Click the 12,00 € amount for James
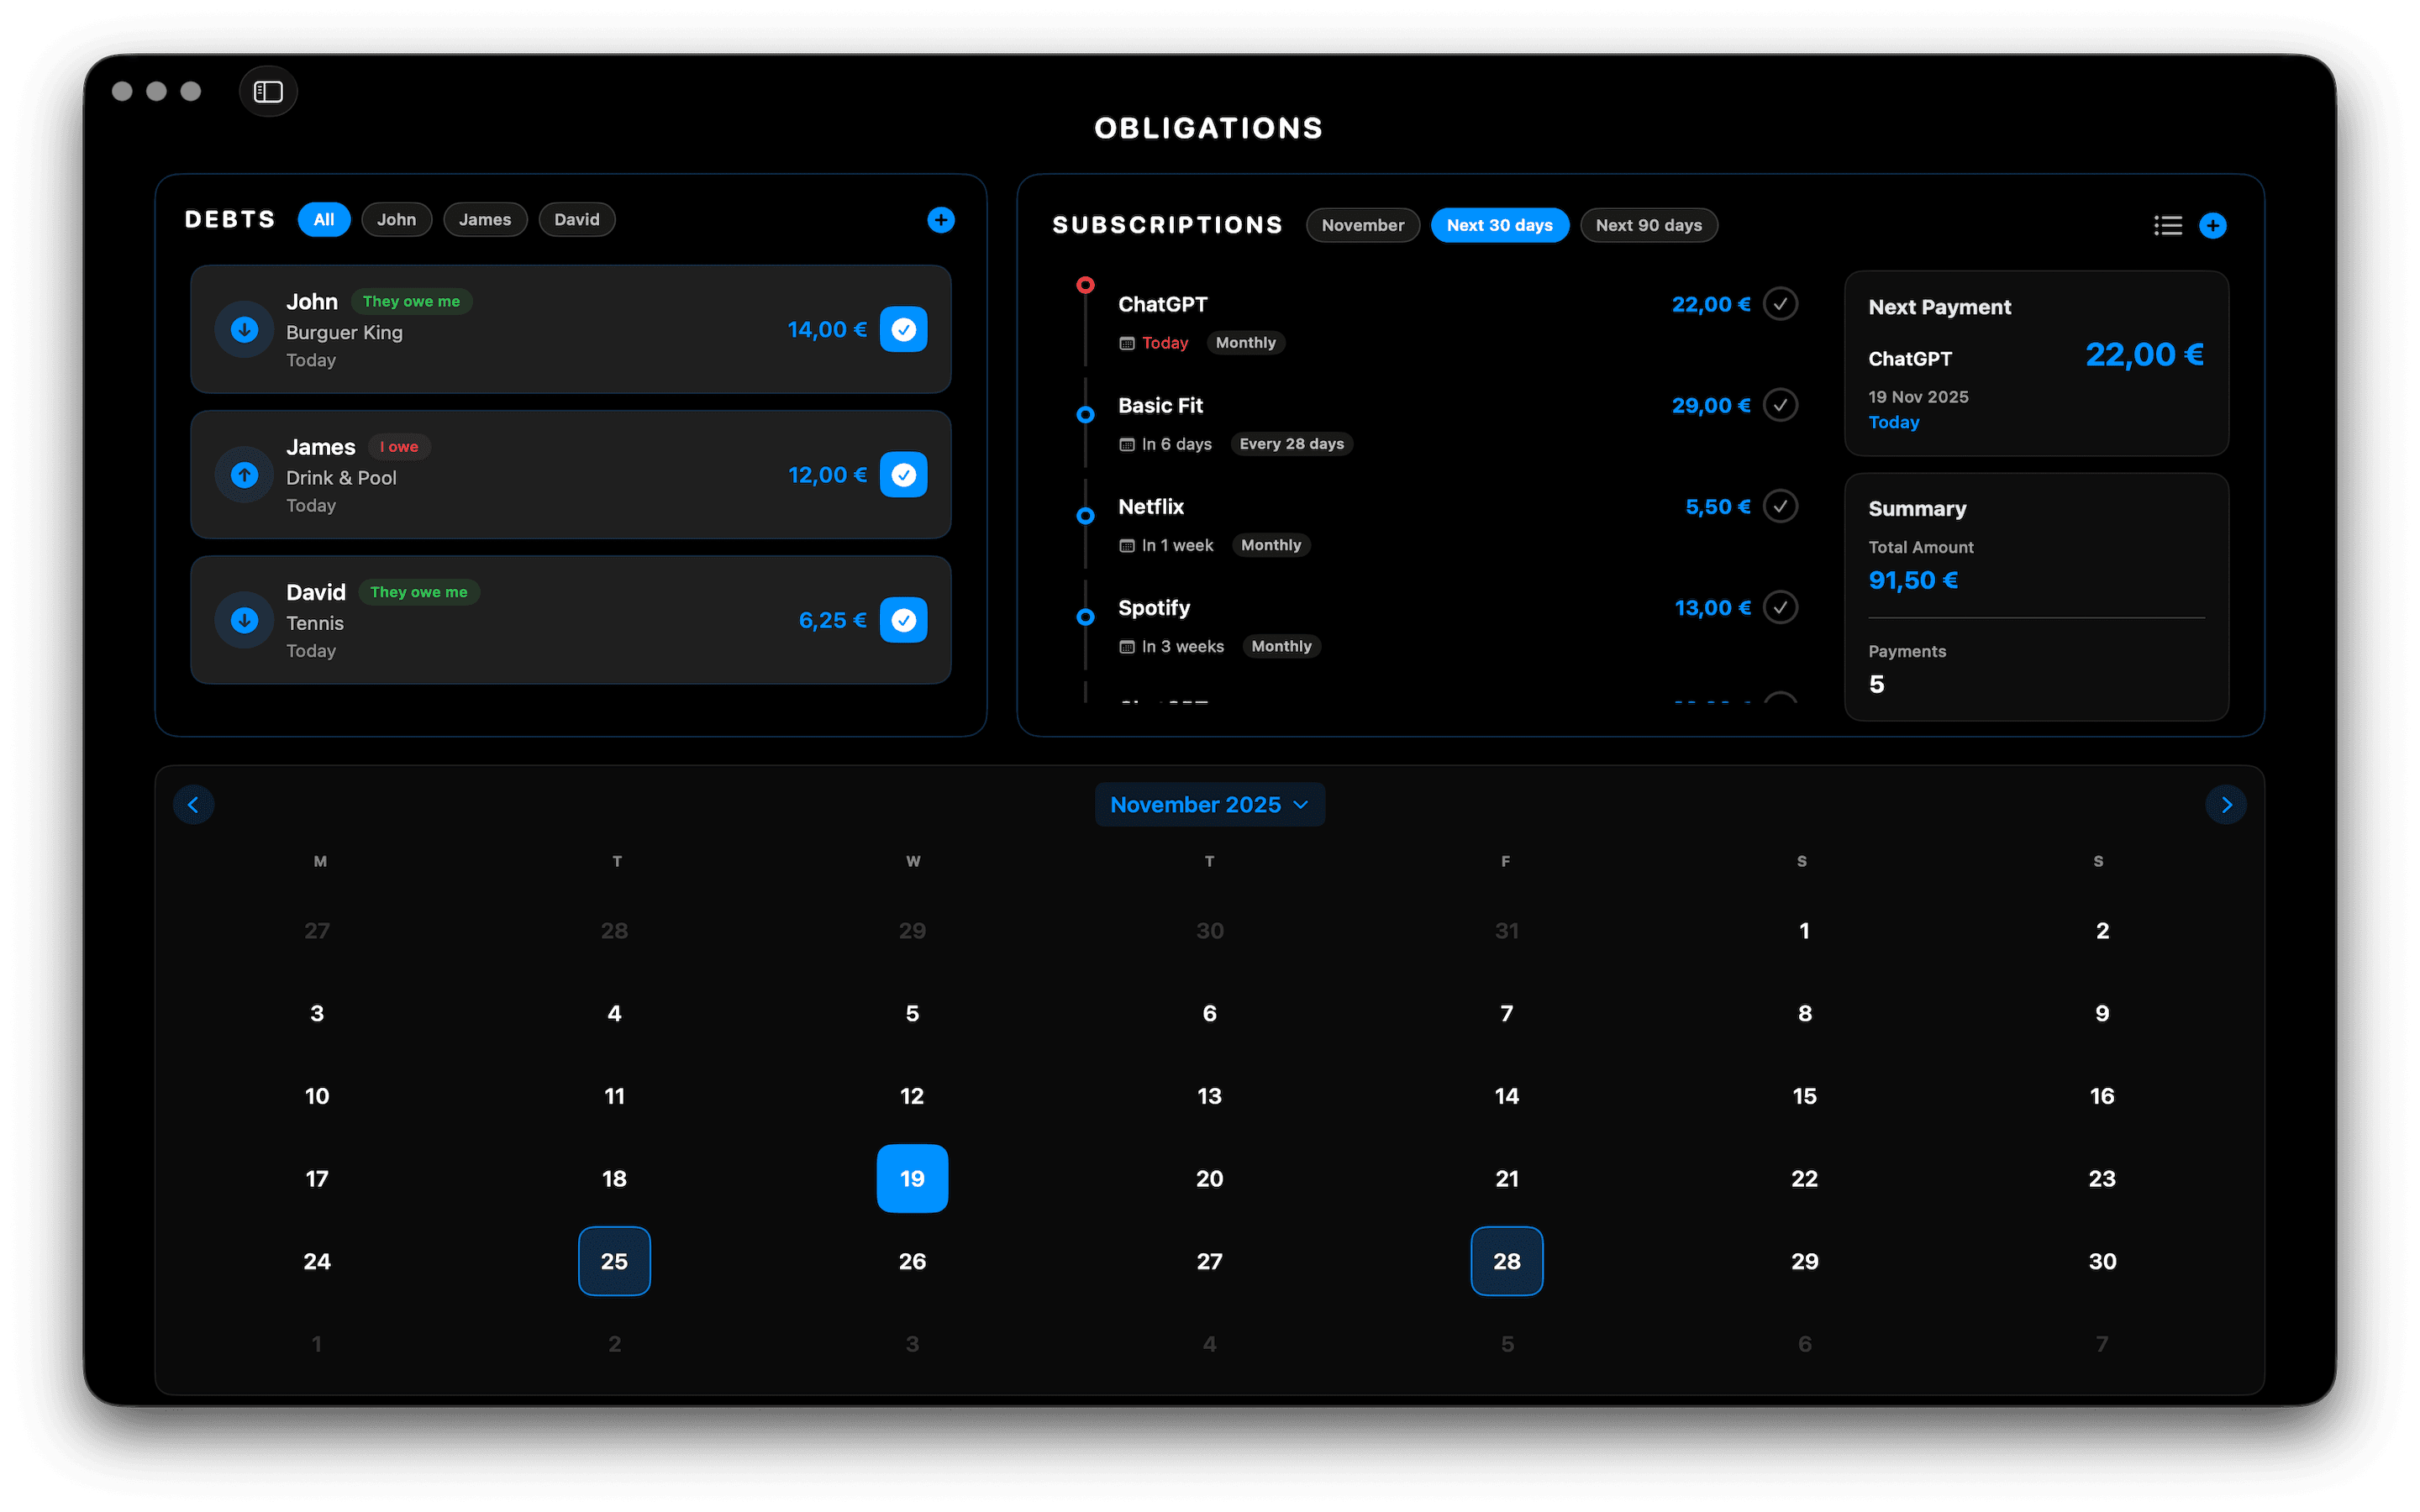2420x1512 pixels. pyautogui.click(x=827, y=475)
